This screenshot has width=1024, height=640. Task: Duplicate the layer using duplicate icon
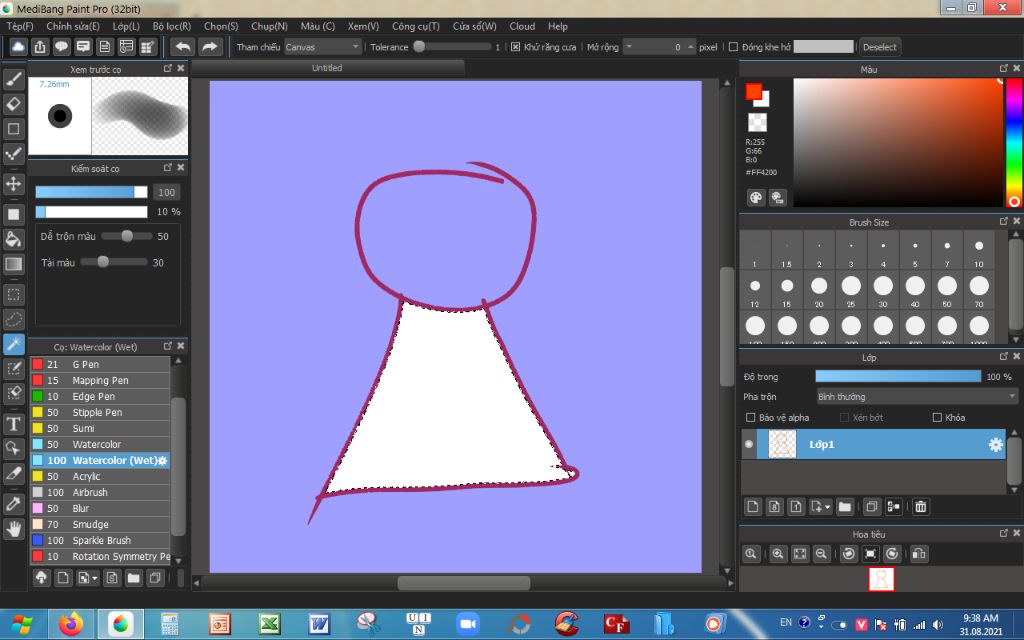pos(872,507)
